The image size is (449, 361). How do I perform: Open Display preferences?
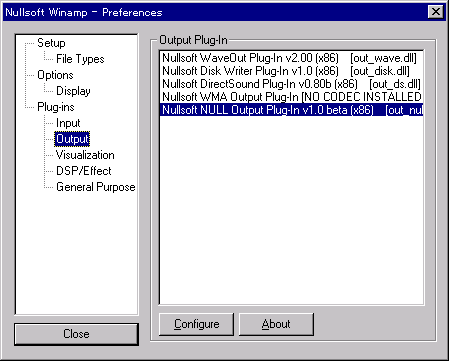[73, 91]
